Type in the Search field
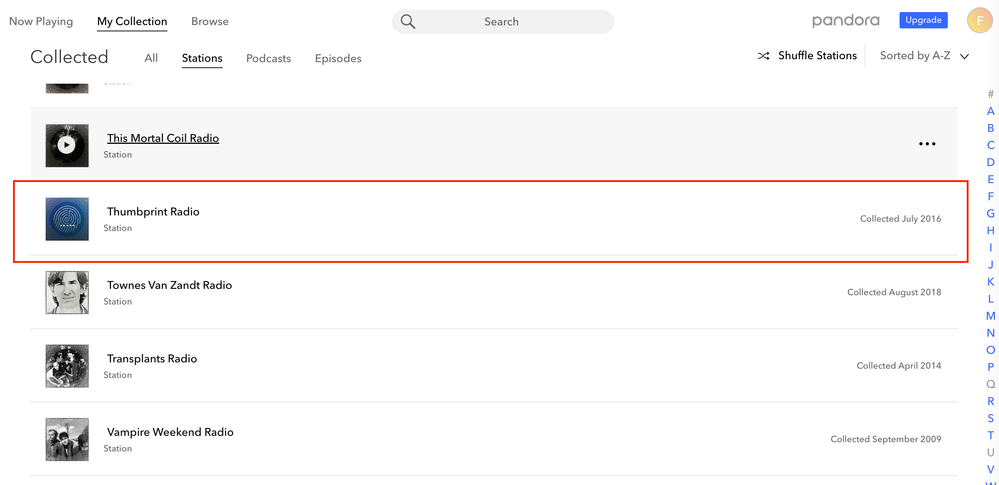The height and width of the screenshot is (485, 999). pos(515,21)
